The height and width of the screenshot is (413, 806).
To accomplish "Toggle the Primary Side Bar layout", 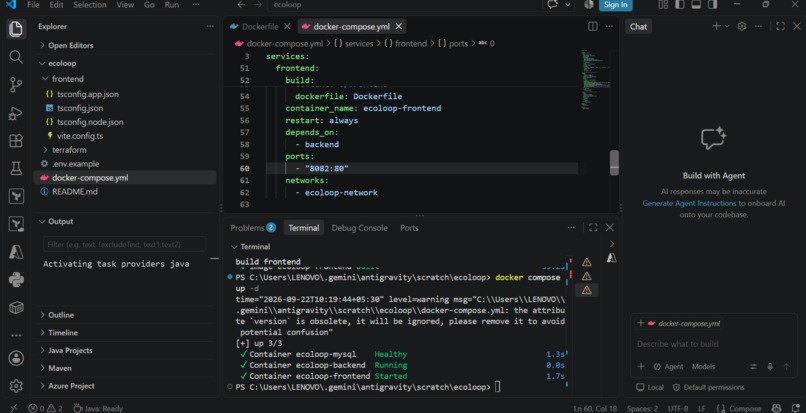I will (x=680, y=5).
